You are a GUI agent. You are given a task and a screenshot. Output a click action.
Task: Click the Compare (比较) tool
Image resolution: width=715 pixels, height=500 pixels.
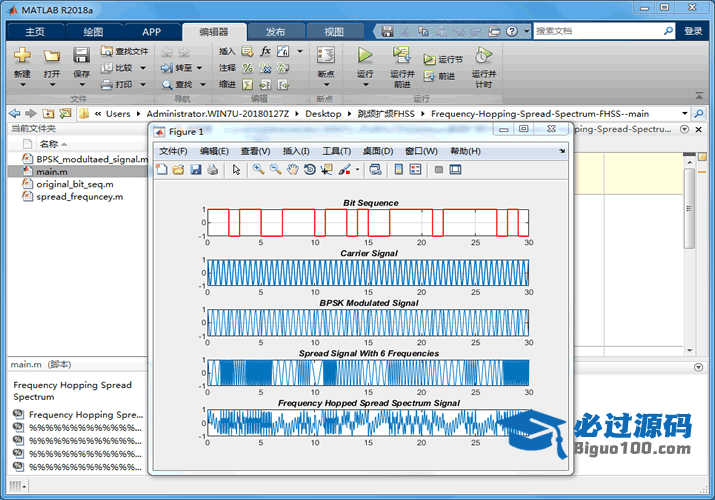[x=117, y=68]
